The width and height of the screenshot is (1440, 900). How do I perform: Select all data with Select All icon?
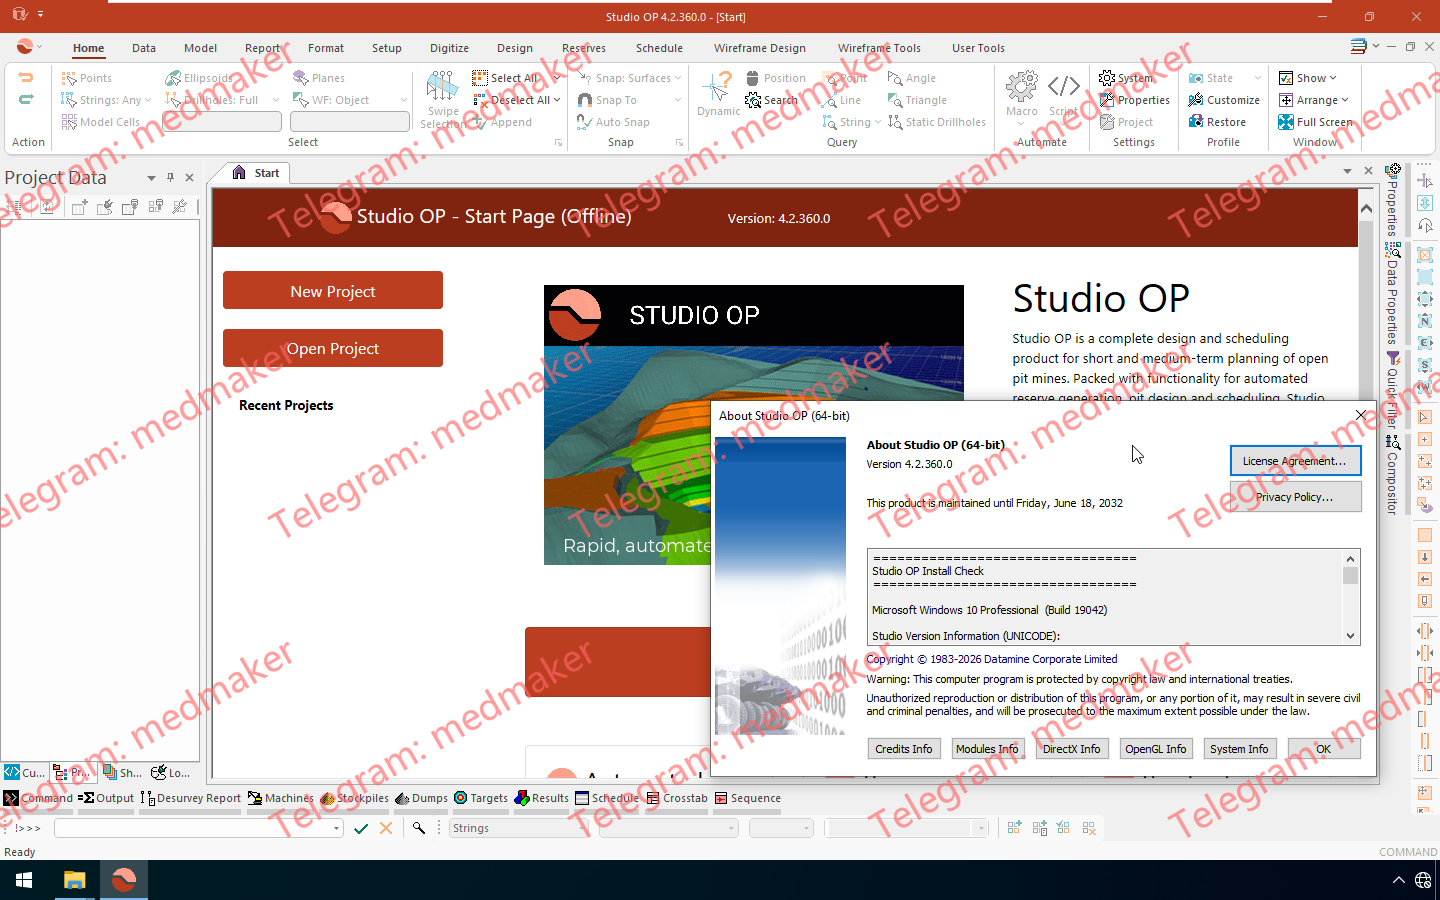(x=480, y=78)
